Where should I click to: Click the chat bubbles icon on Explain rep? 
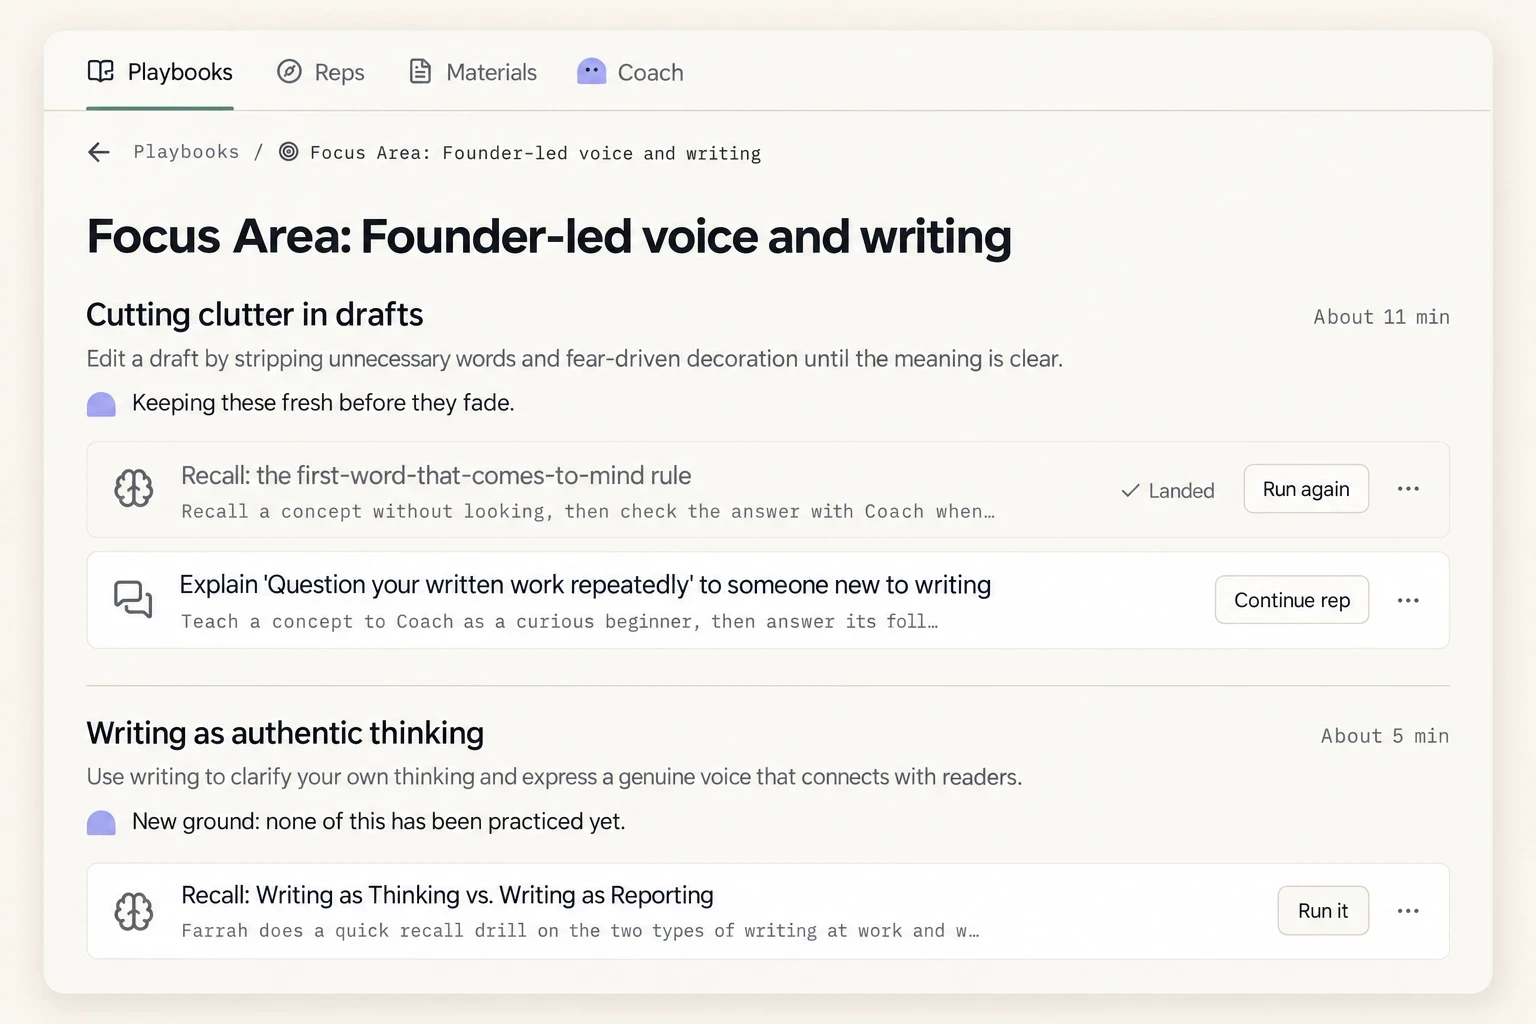click(x=133, y=599)
